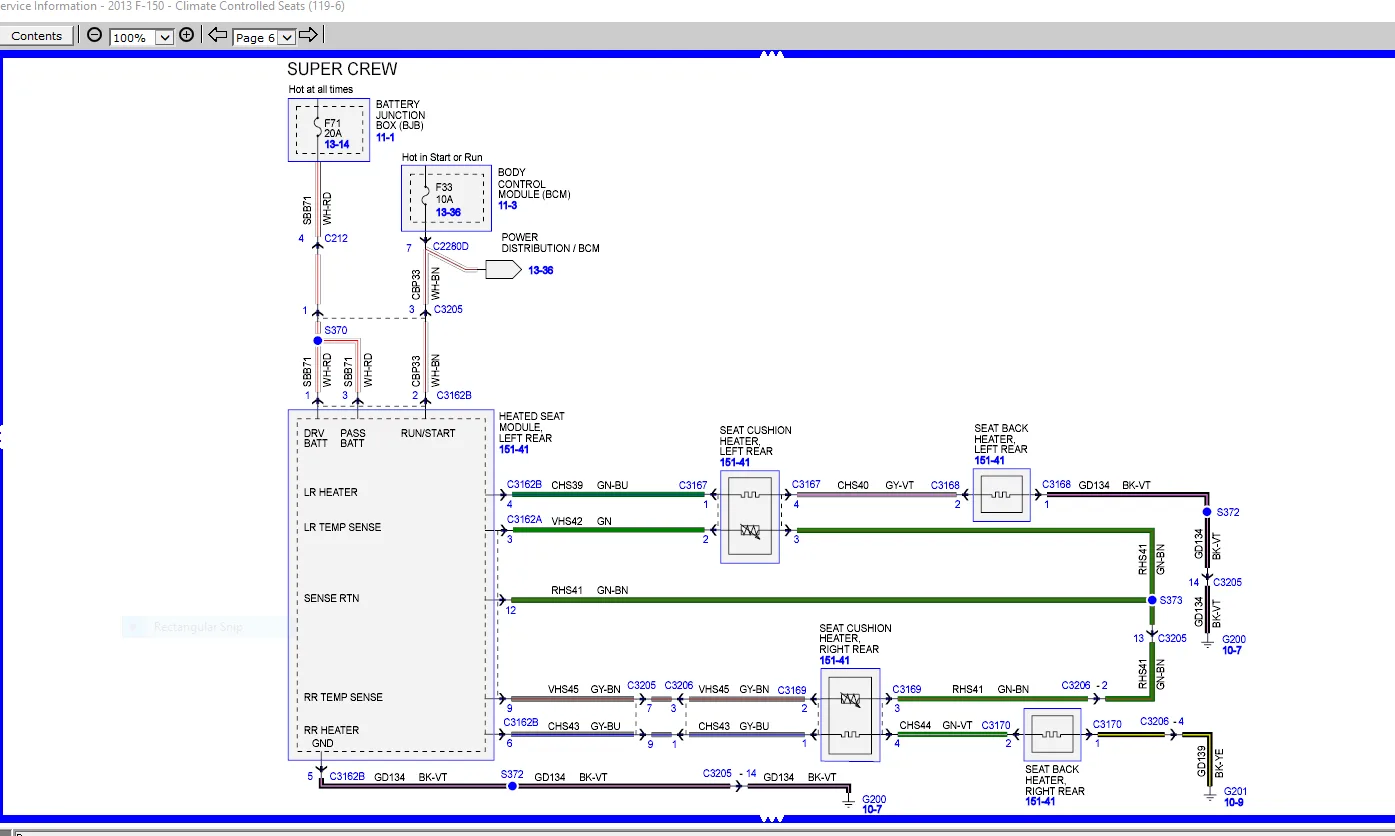Image resolution: width=1395 pixels, height=836 pixels.
Task: Follow the 11-1 Battery Junction Box link
Action: click(385, 137)
